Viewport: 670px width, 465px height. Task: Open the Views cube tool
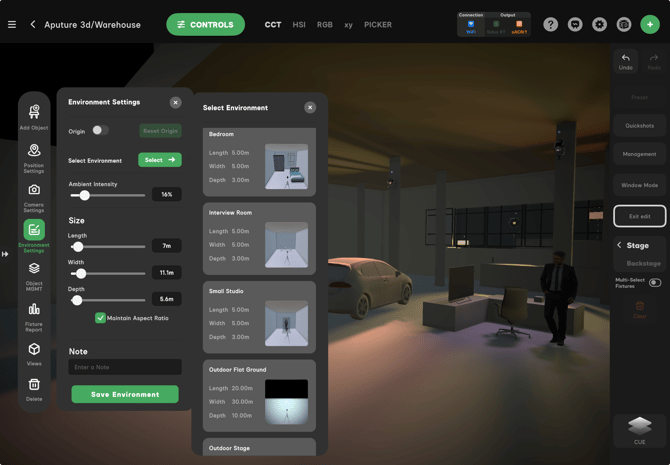click(34, 353)
